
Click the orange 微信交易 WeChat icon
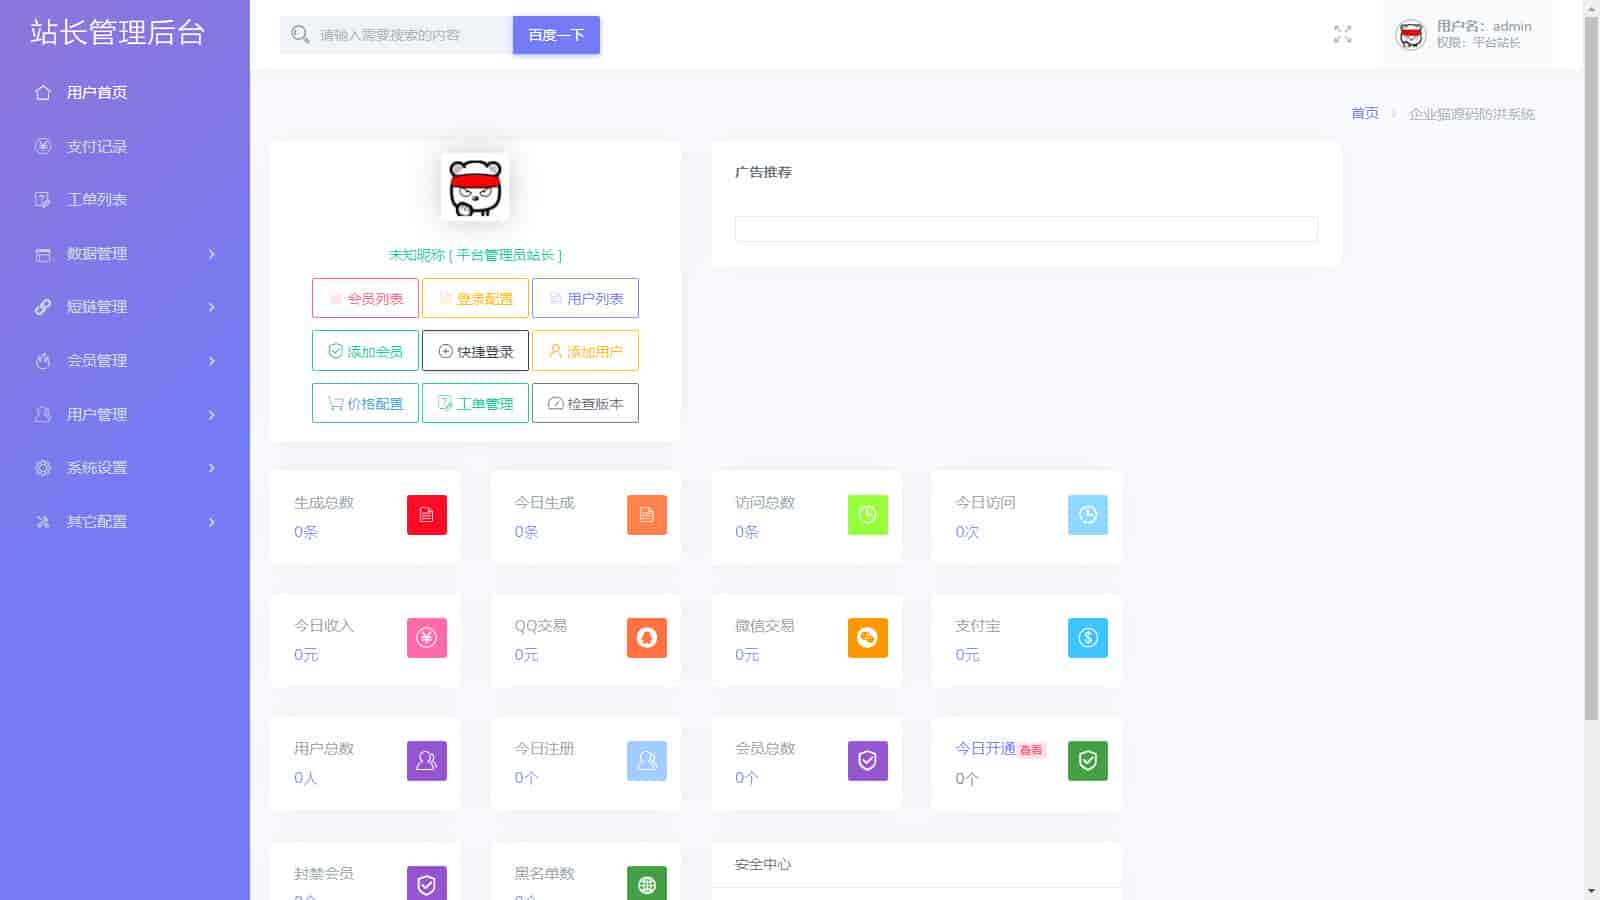867,638
